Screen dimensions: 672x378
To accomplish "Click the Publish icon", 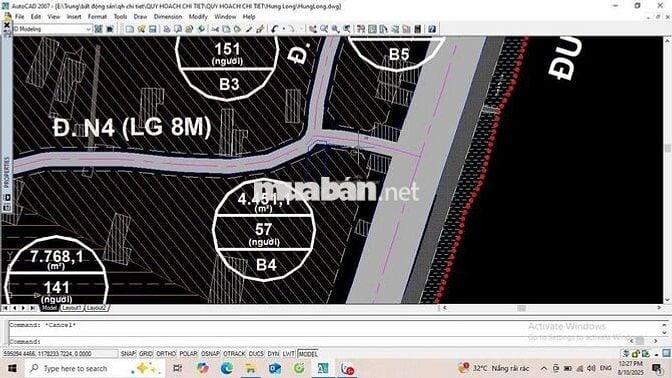I will [189, 29].
